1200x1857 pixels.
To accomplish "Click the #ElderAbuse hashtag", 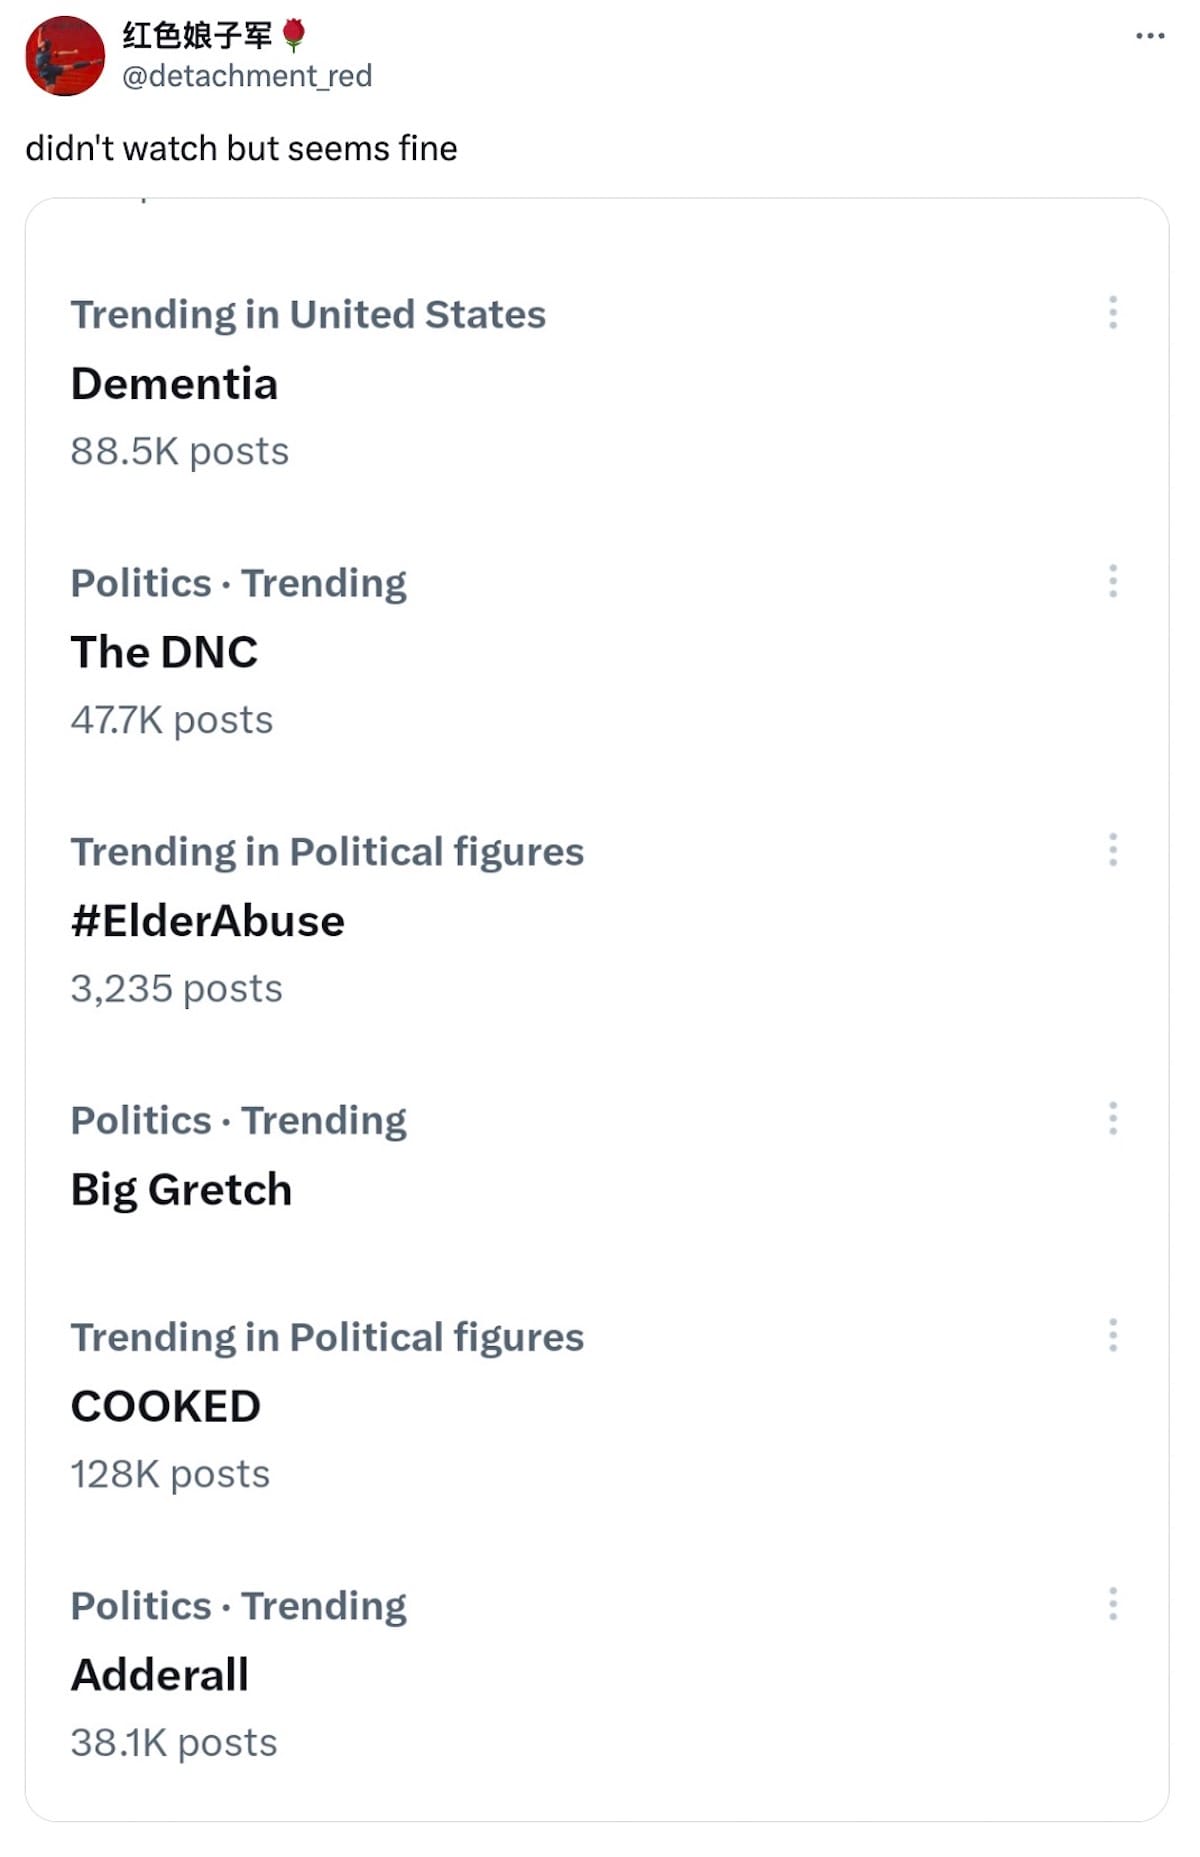I will [207, 921].
